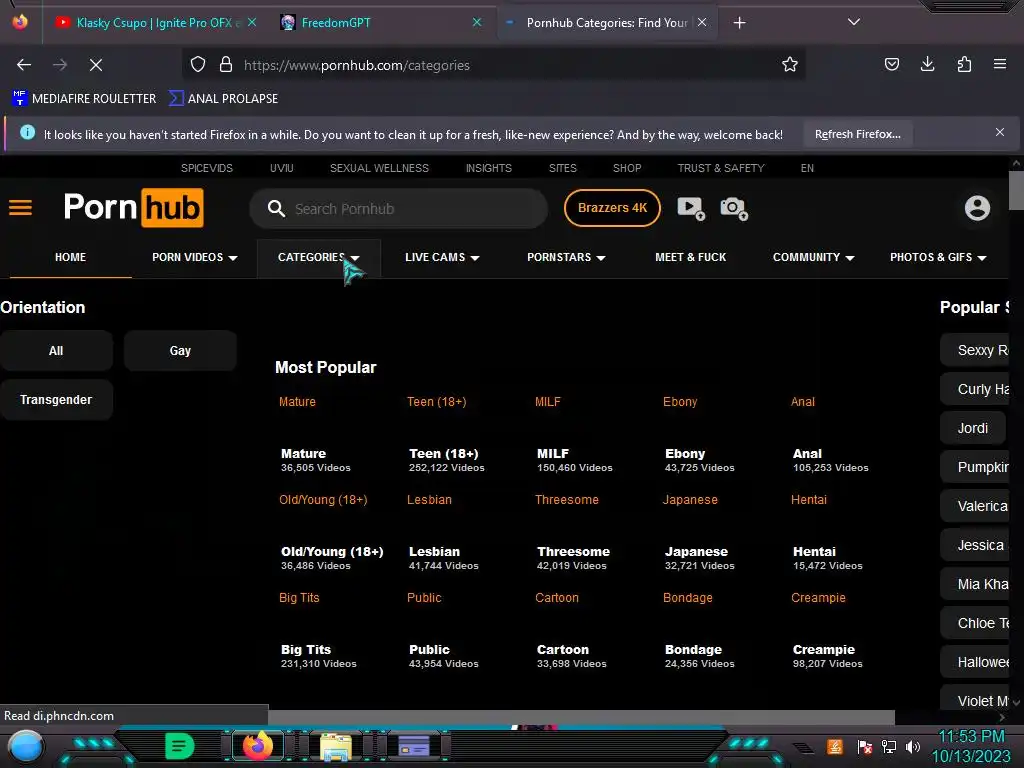
Task: Click the network icon in system tray
Action: pos(889,746)
